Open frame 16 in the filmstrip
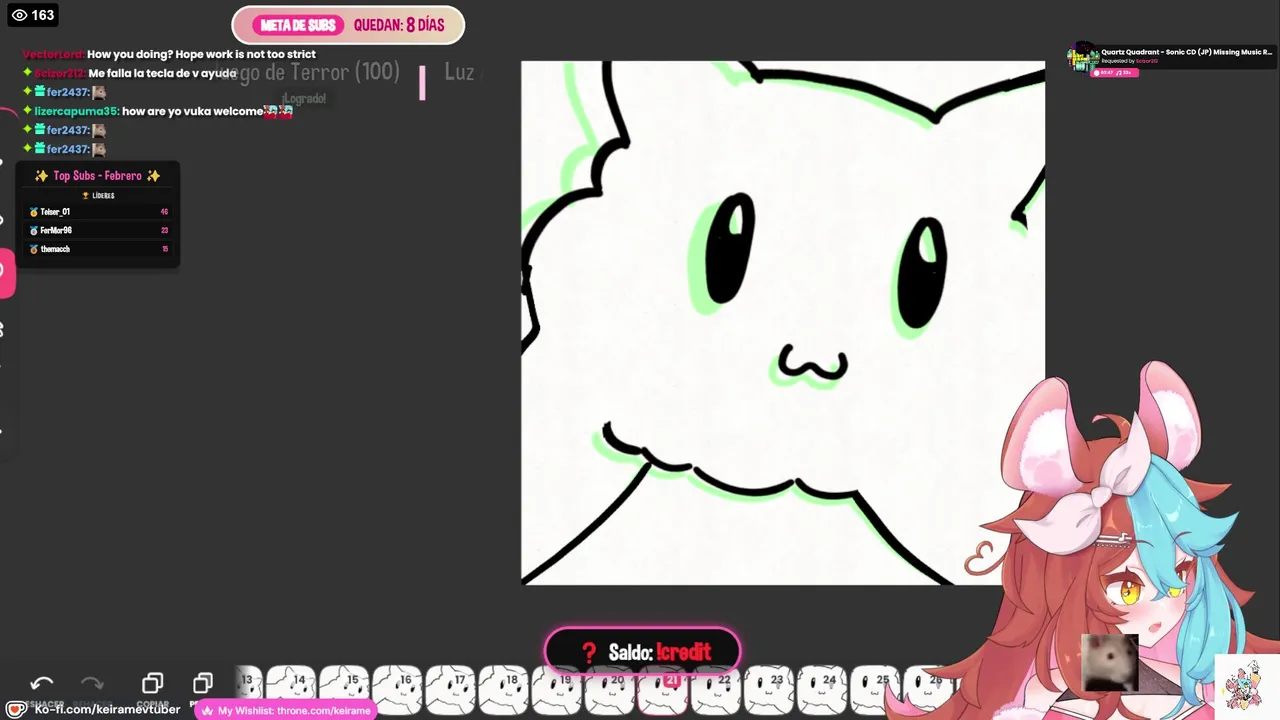Viewport: 1280px width, 720px height. tap(396, 690)
